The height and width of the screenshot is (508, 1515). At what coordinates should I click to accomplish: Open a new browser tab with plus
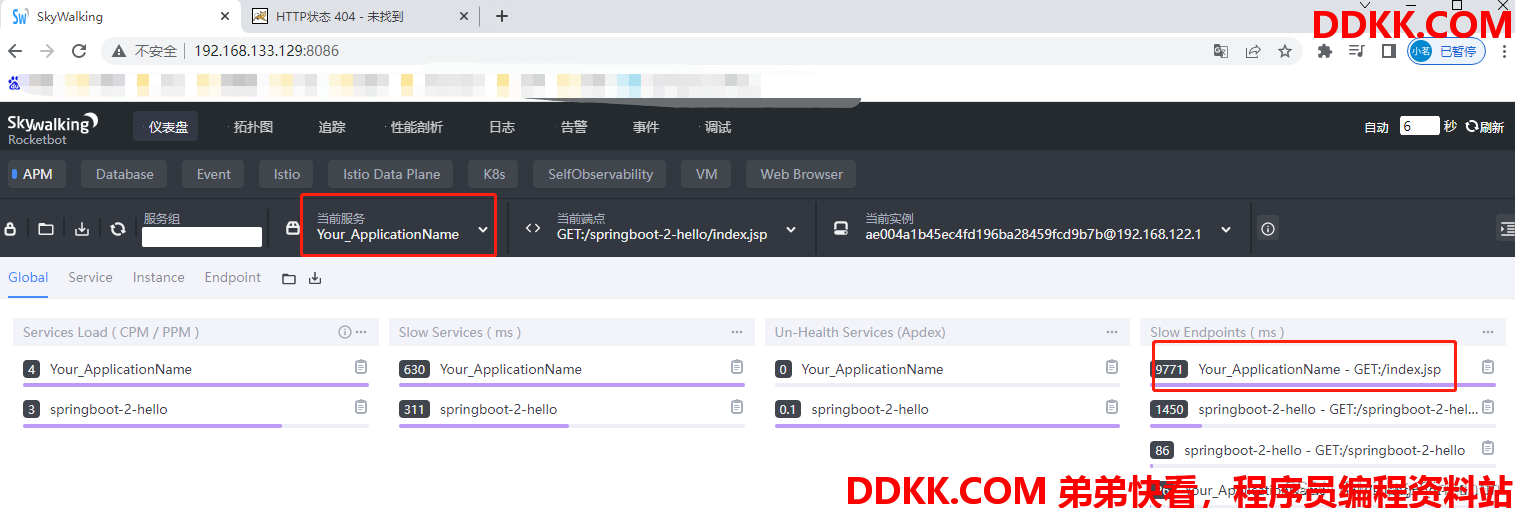pos(502,16)
